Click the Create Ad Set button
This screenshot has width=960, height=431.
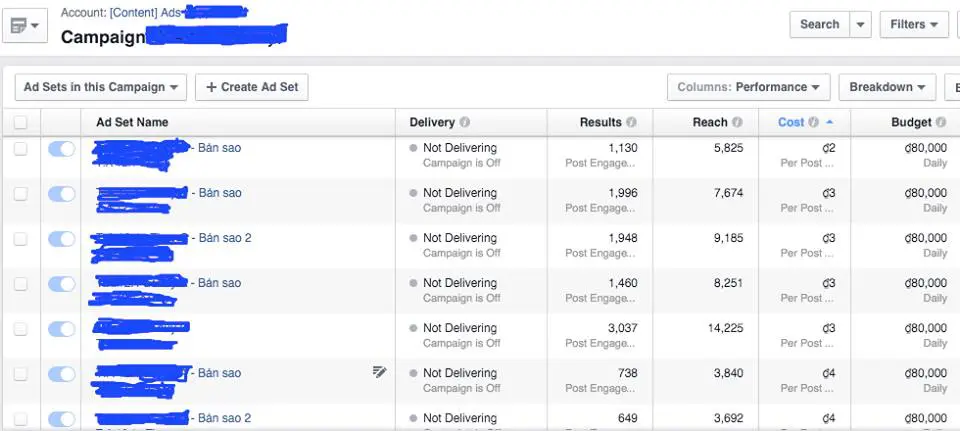pos(252,87)
